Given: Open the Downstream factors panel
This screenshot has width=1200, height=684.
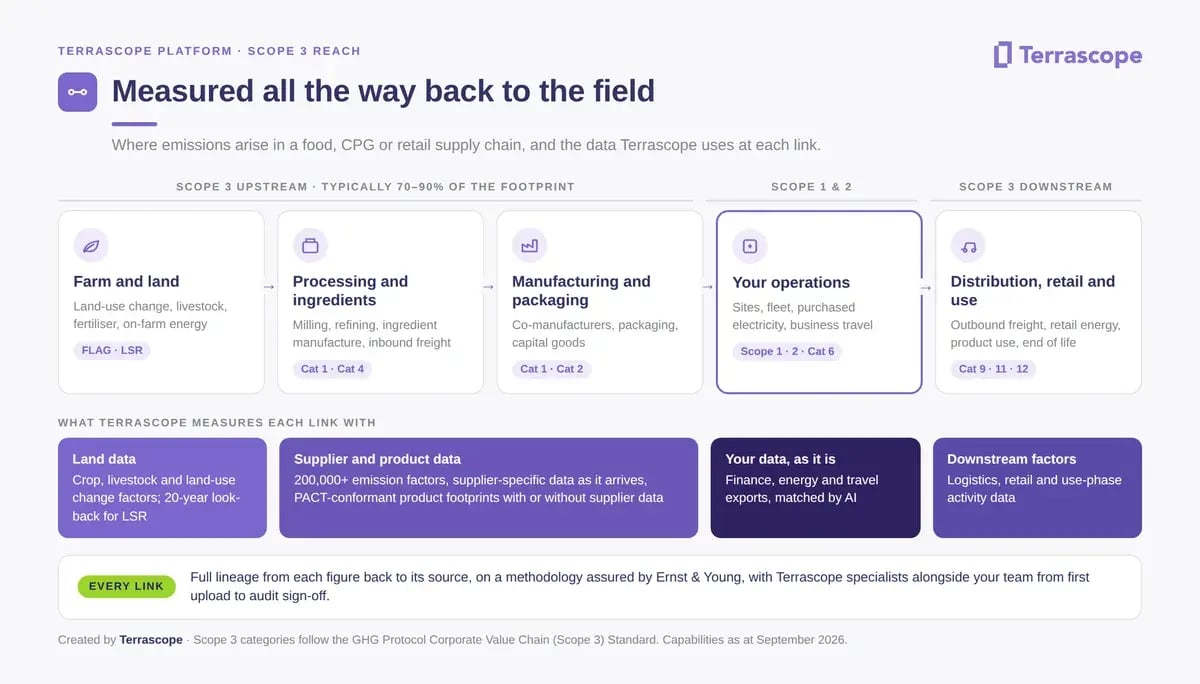Looking at the screenshot, I should click(1037, 488).
